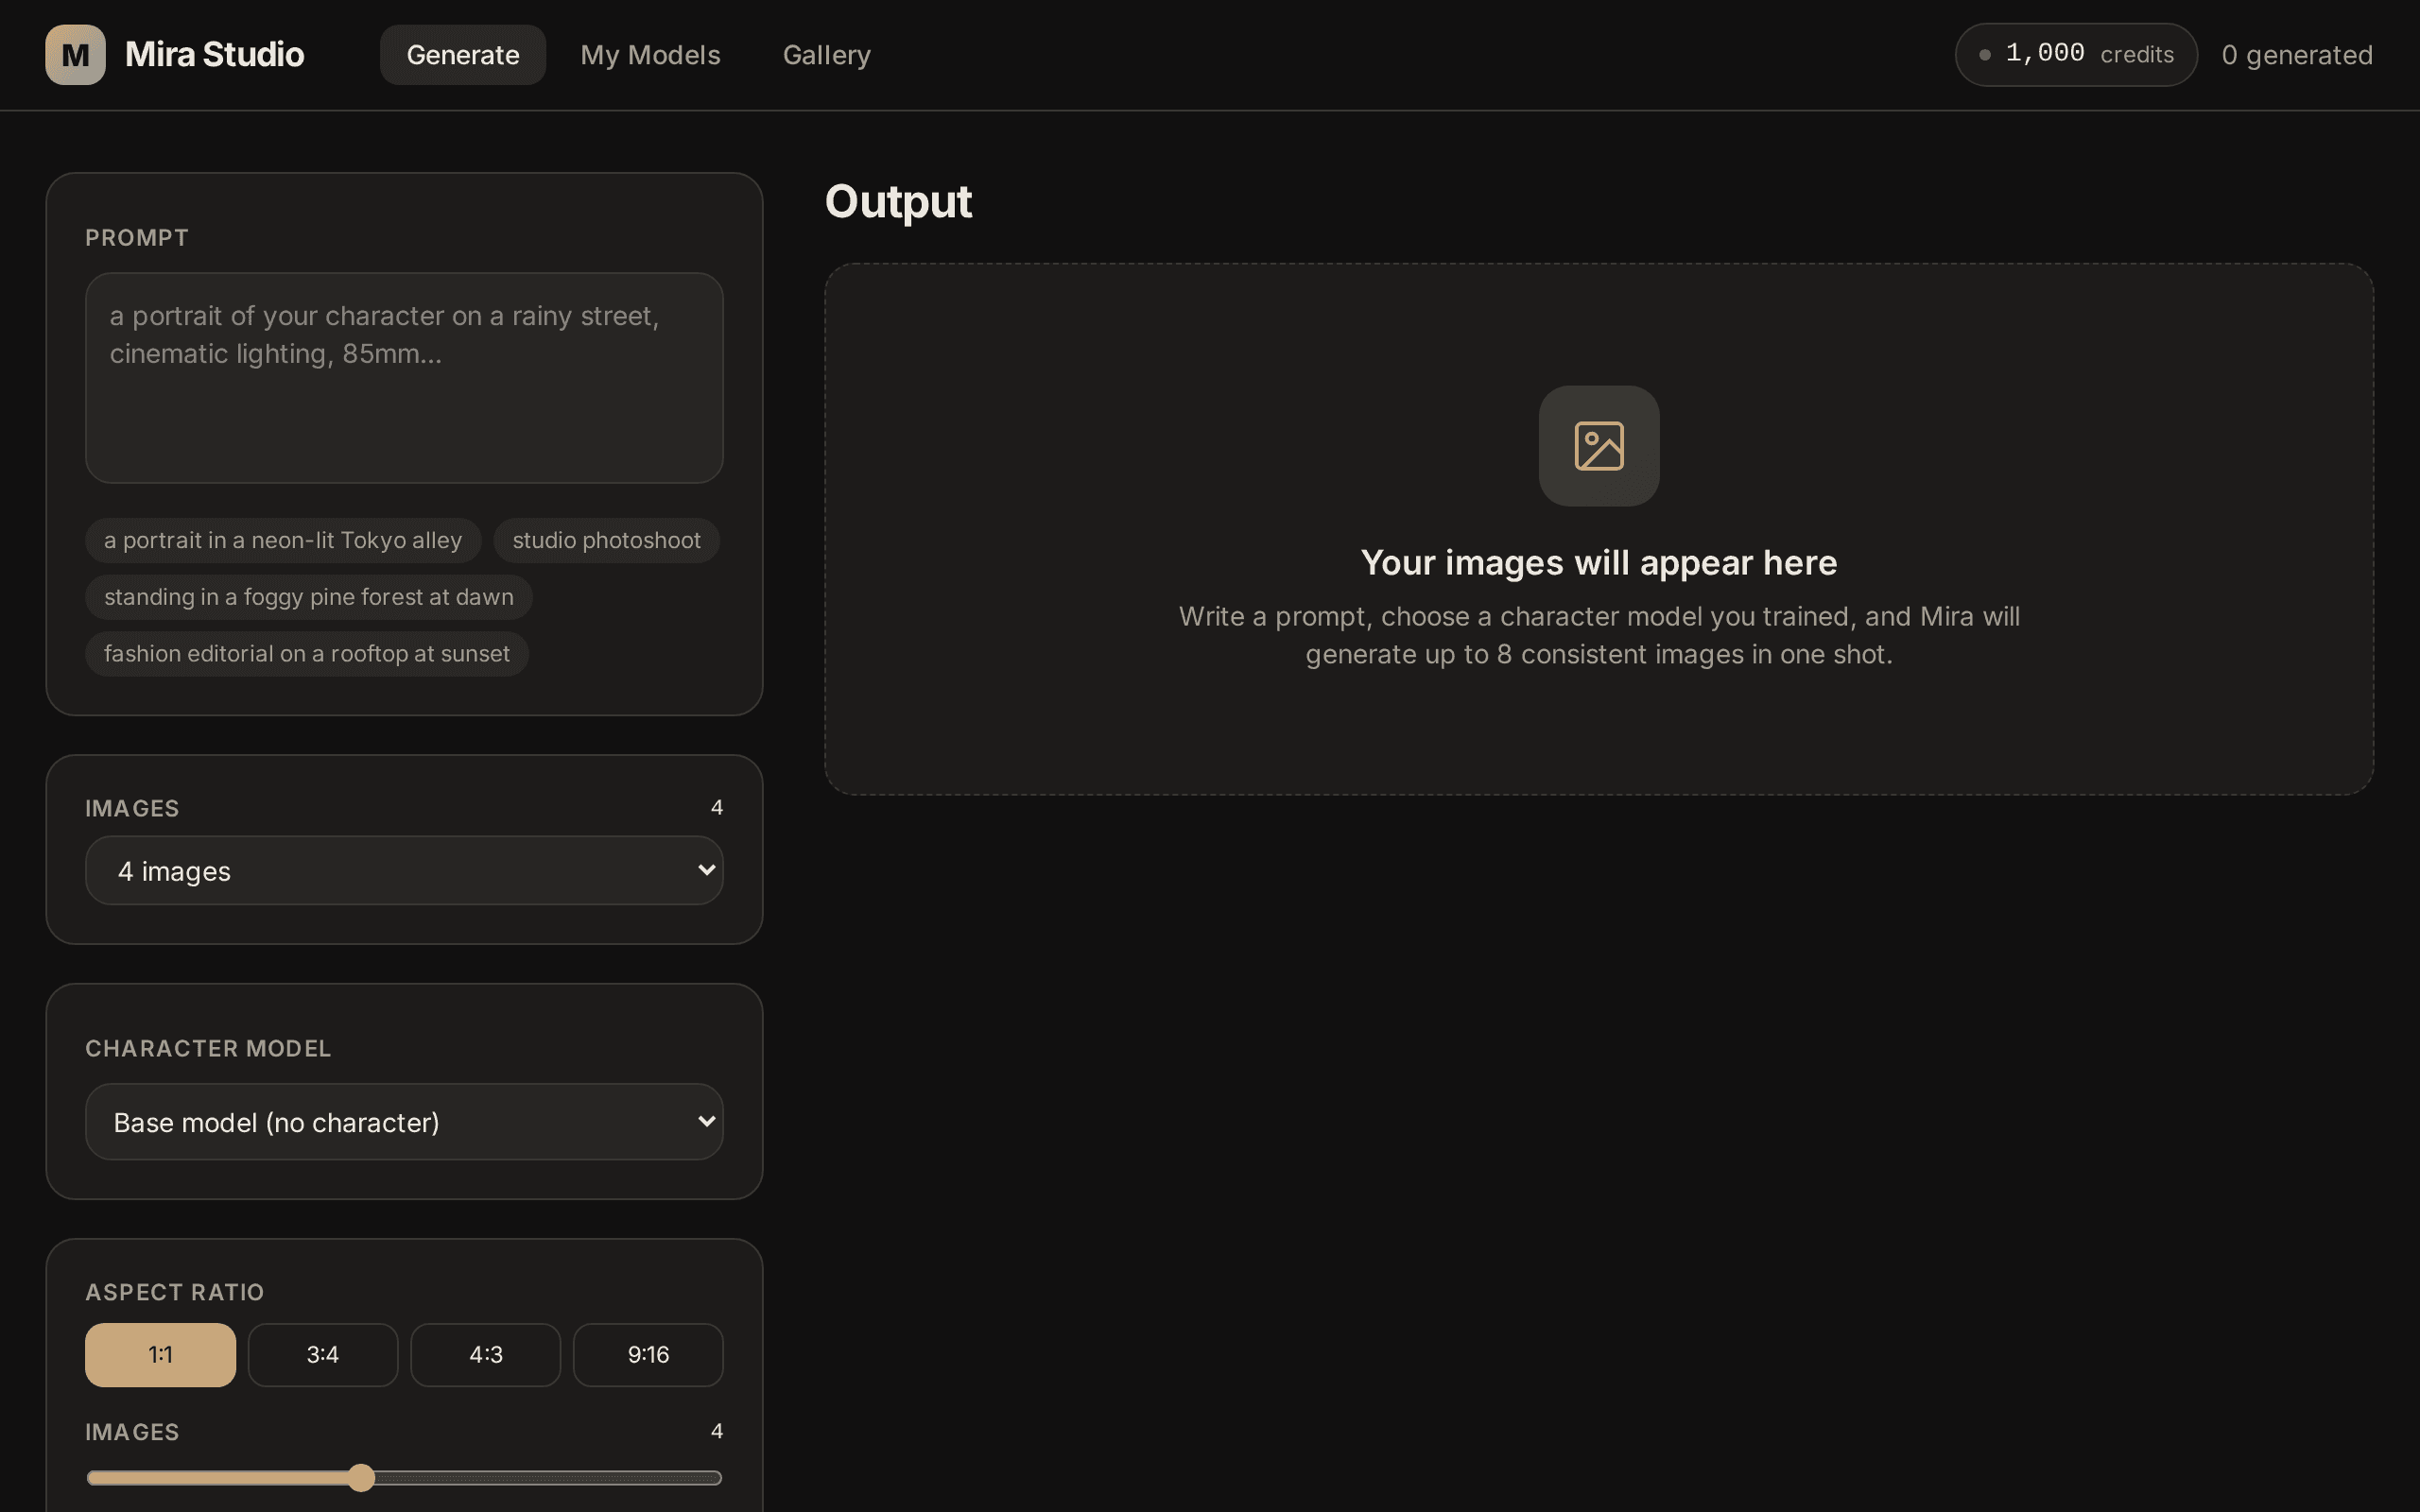Apply 'fashion editorial on a rooftop at sunset' chip

click(x=307, y=654)
